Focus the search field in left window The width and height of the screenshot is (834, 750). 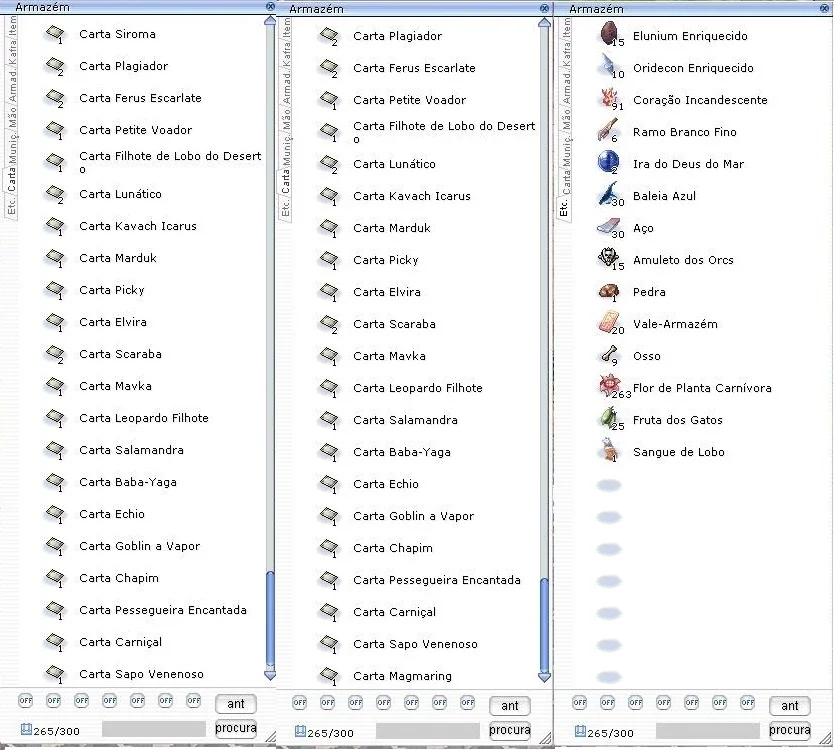pyautogui.click(x=154, y=729)
